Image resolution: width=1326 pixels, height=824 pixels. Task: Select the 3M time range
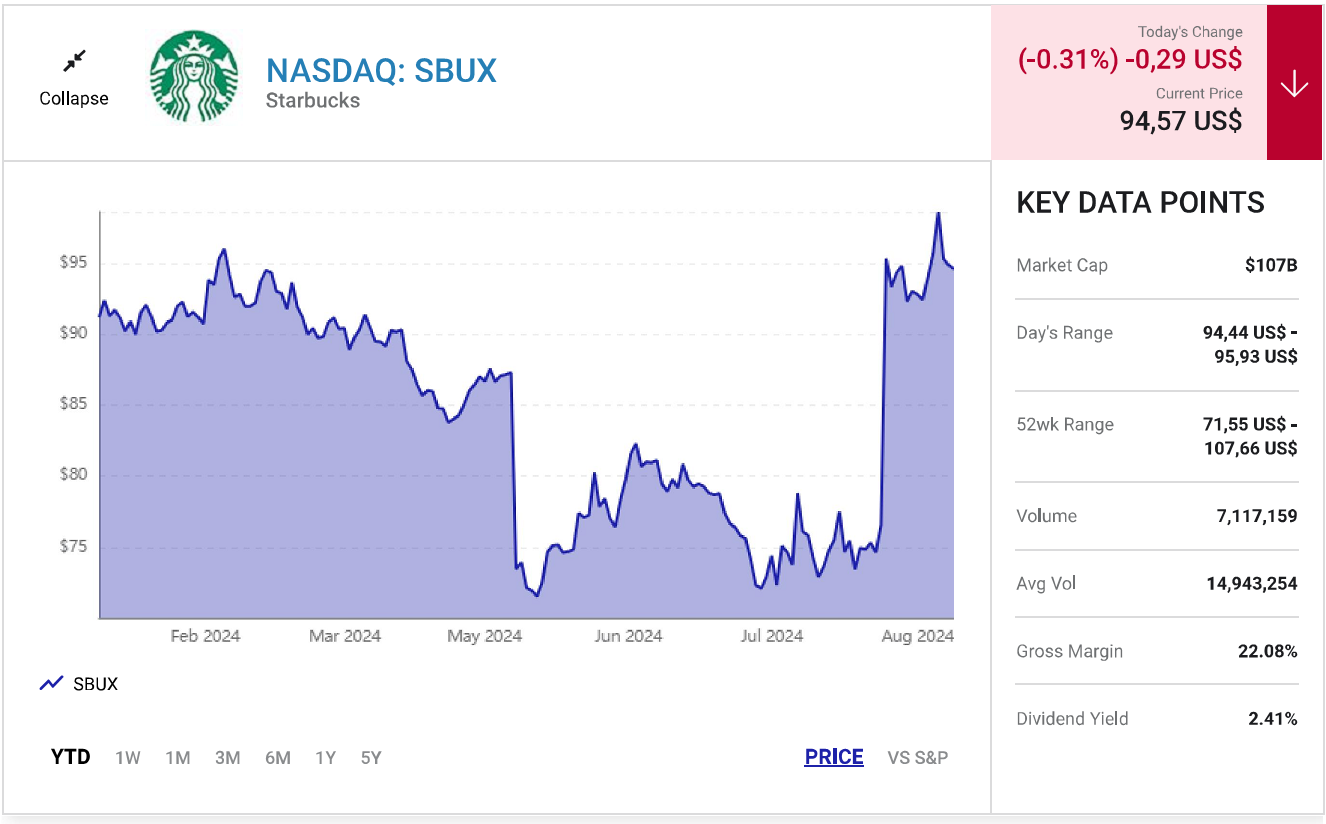[228, 758]
